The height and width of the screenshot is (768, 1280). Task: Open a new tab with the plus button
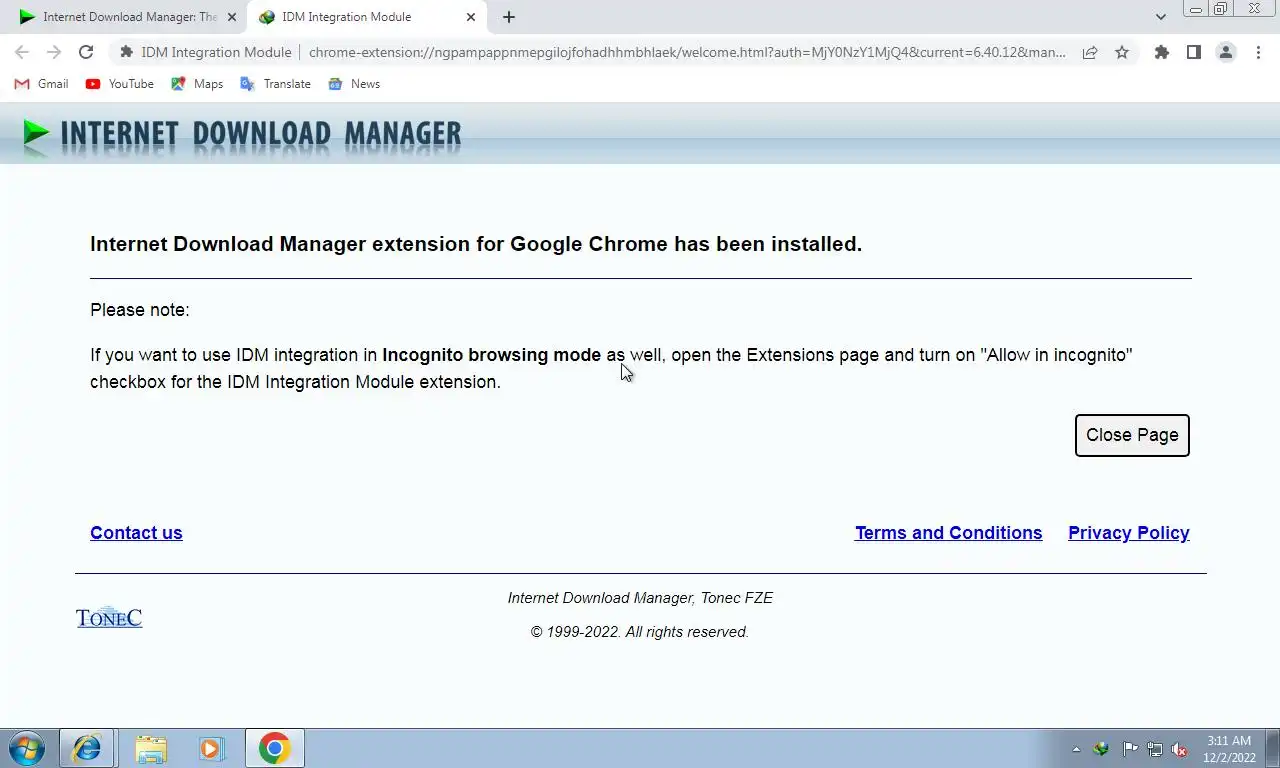tap(509, 17)
